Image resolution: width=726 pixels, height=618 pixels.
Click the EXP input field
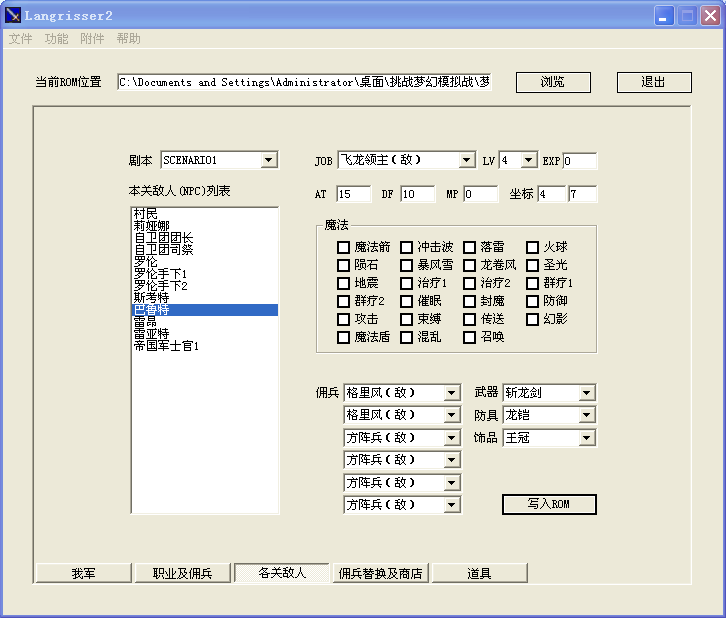[x=580, y=161]
